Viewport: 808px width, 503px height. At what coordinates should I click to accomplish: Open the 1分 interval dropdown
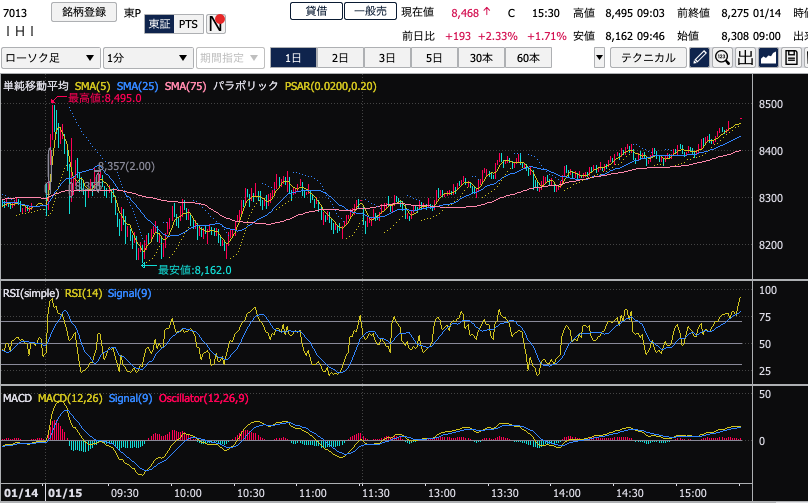click(148, 57)
